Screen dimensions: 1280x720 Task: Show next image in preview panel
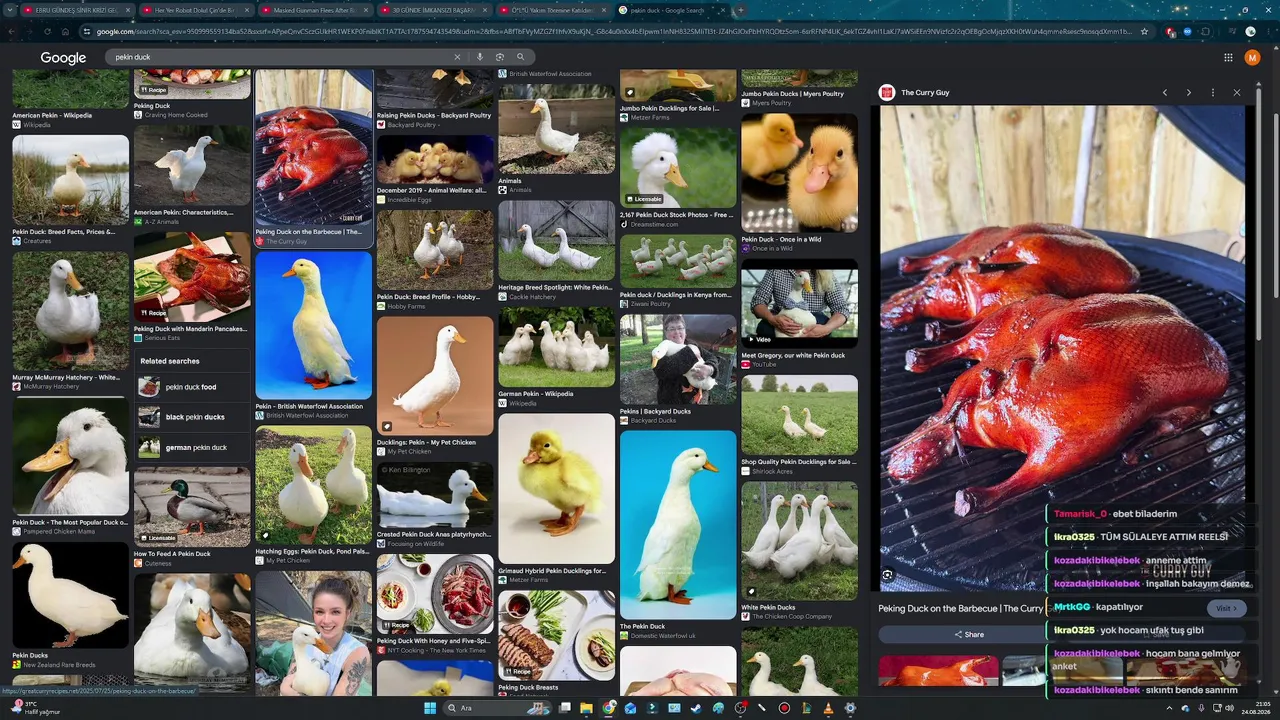click(x=1189, y=93)
